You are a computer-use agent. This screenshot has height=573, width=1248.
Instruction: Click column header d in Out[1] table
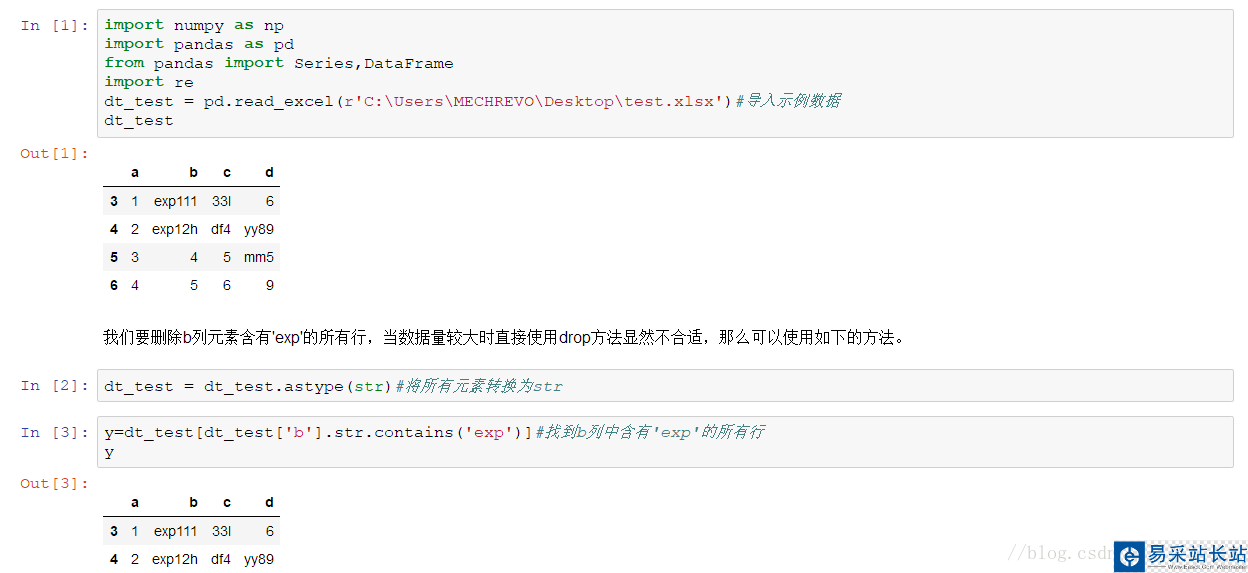269,172
